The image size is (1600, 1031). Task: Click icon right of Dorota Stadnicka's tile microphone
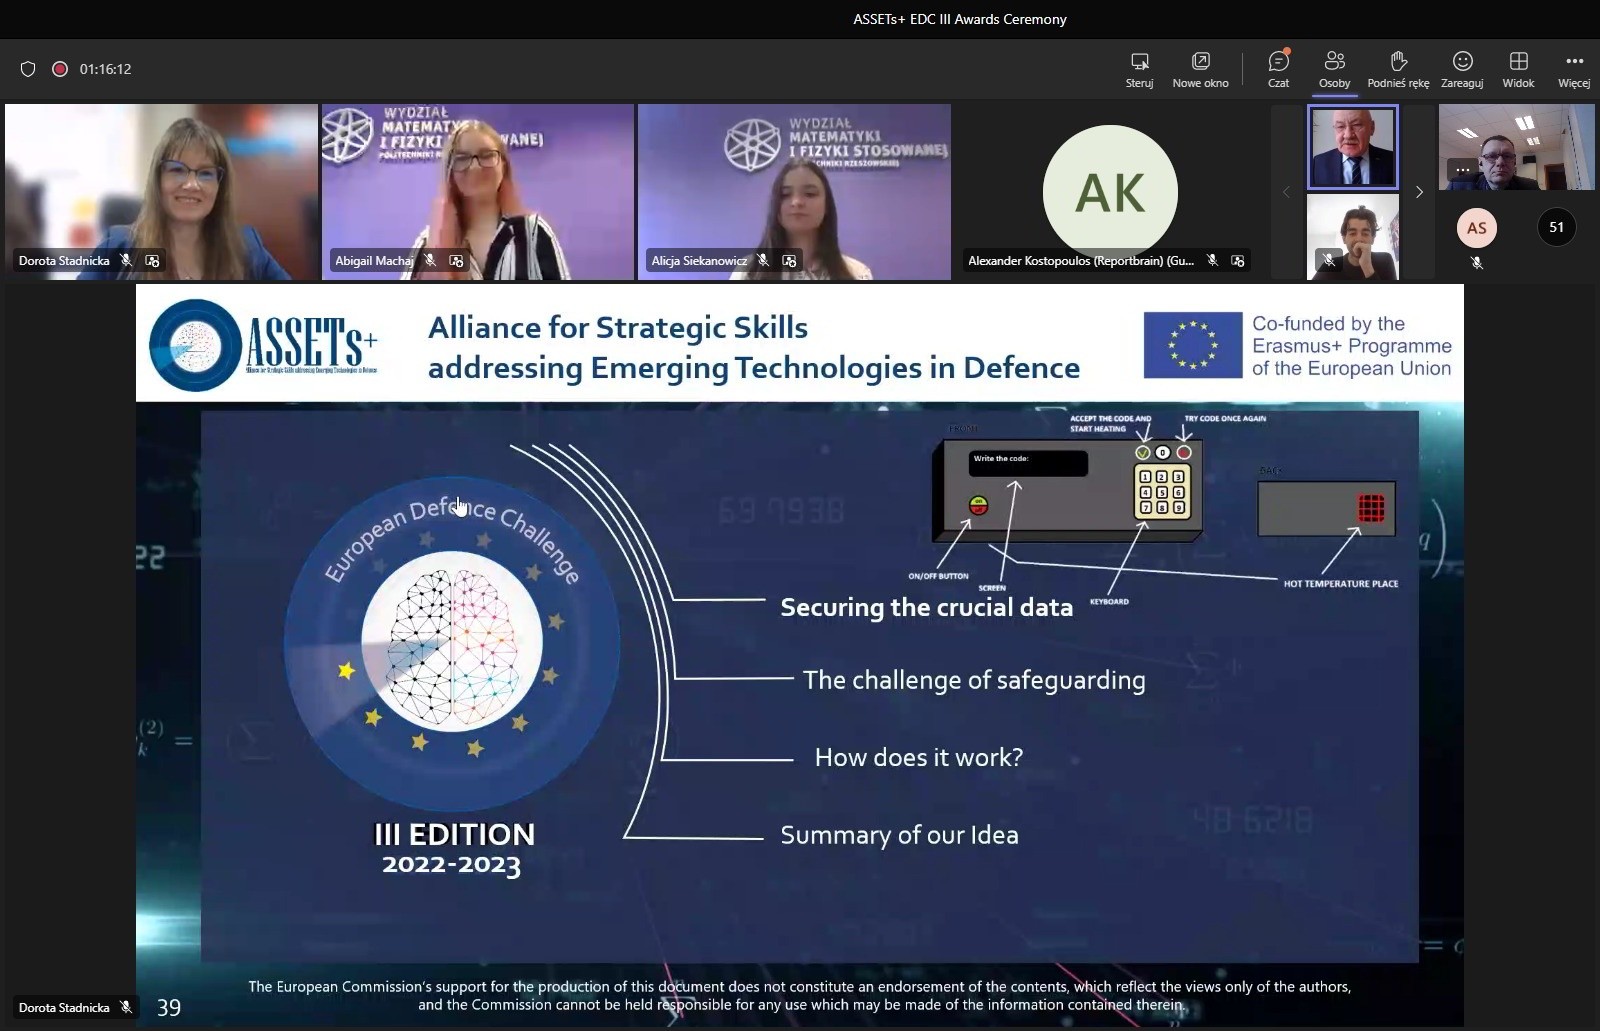152,261
